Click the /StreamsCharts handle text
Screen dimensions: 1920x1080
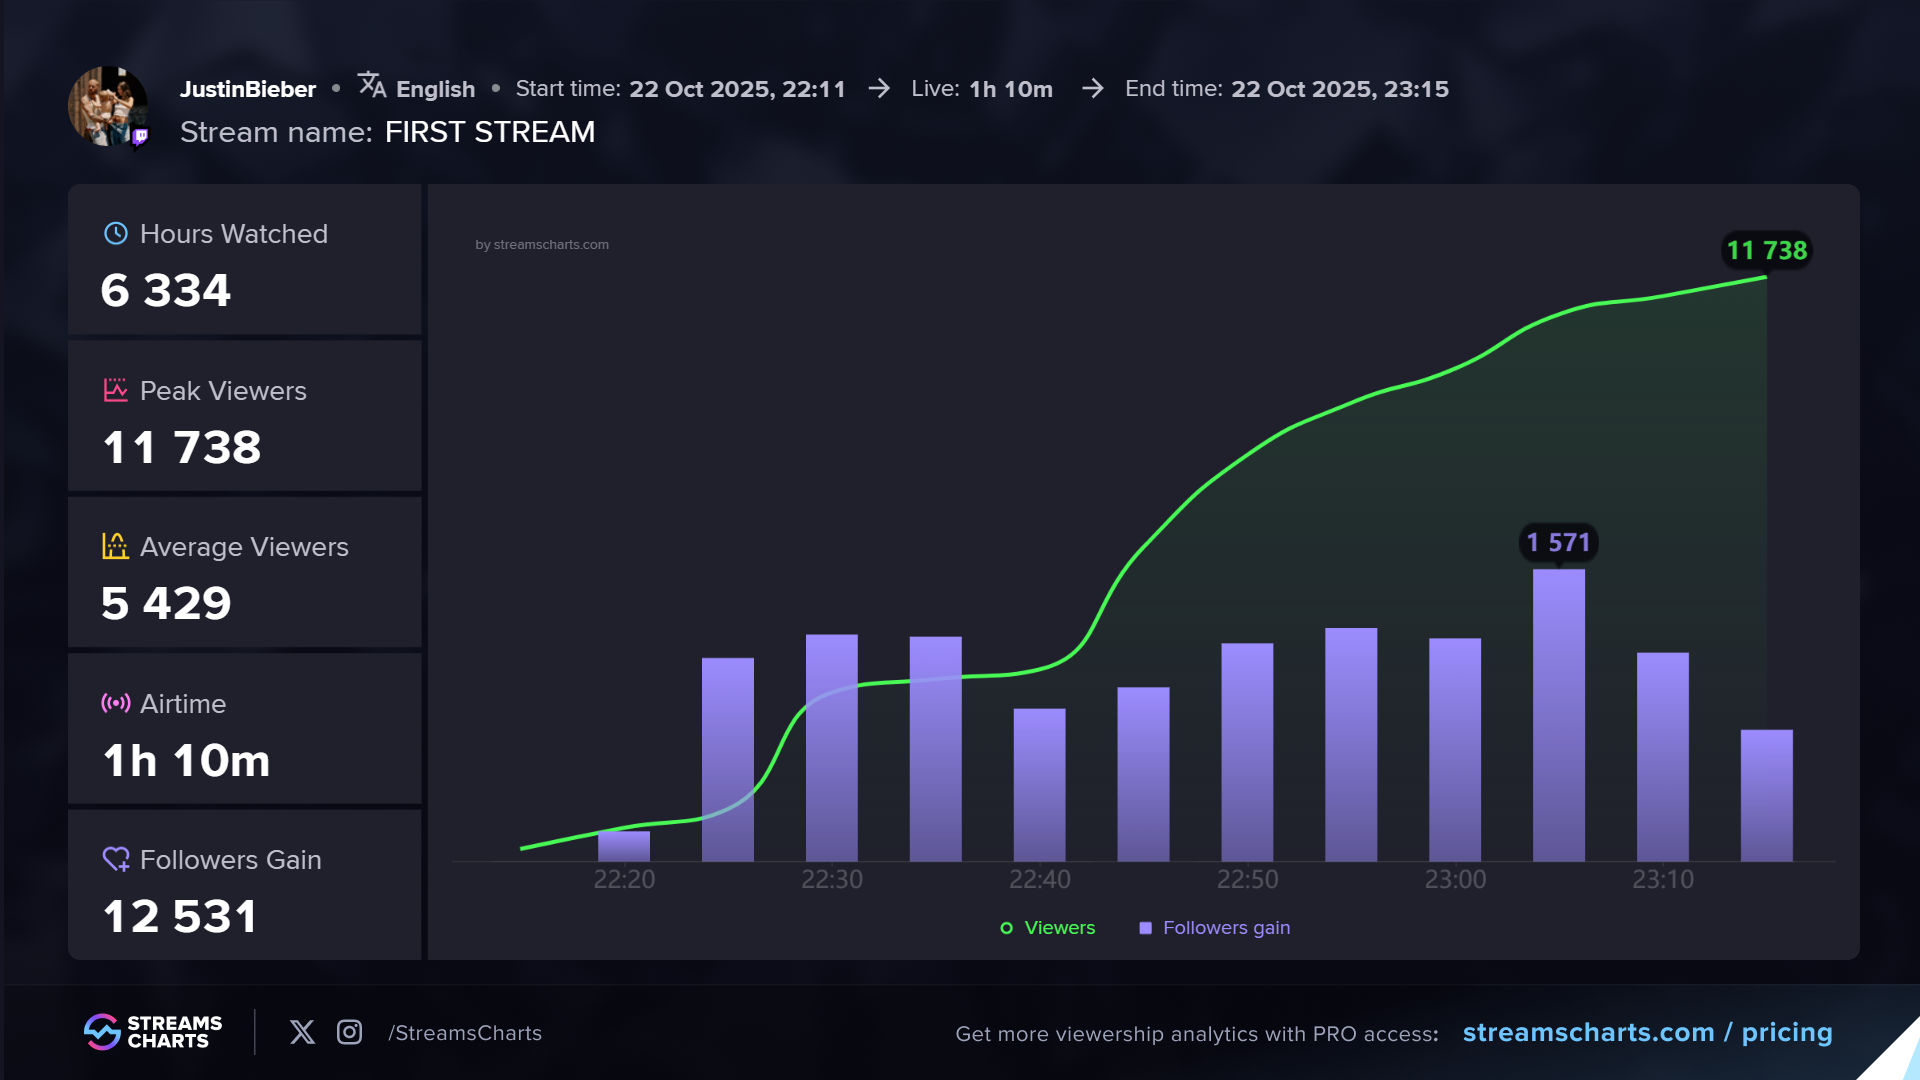465,1033
